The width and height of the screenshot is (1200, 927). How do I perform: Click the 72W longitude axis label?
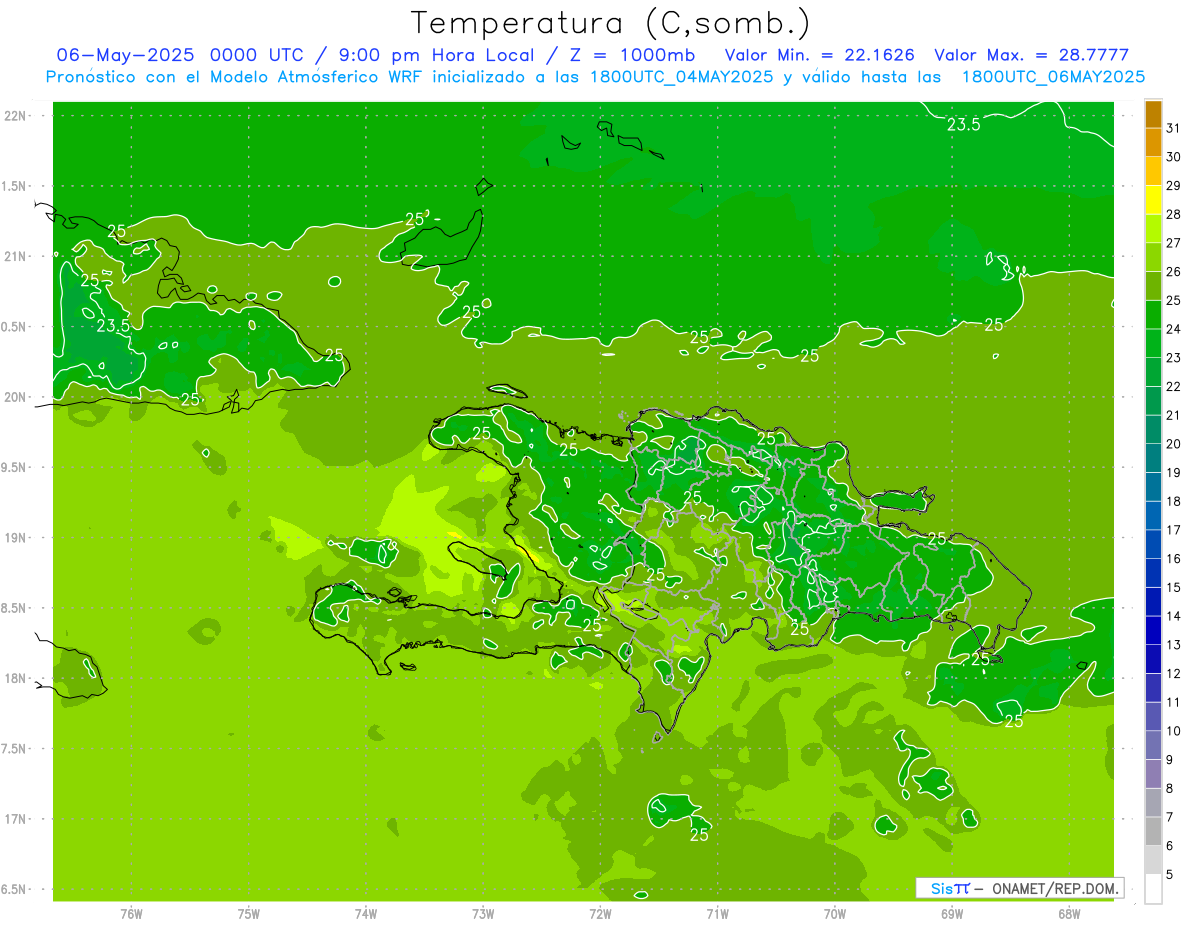(x=600, y=913)
